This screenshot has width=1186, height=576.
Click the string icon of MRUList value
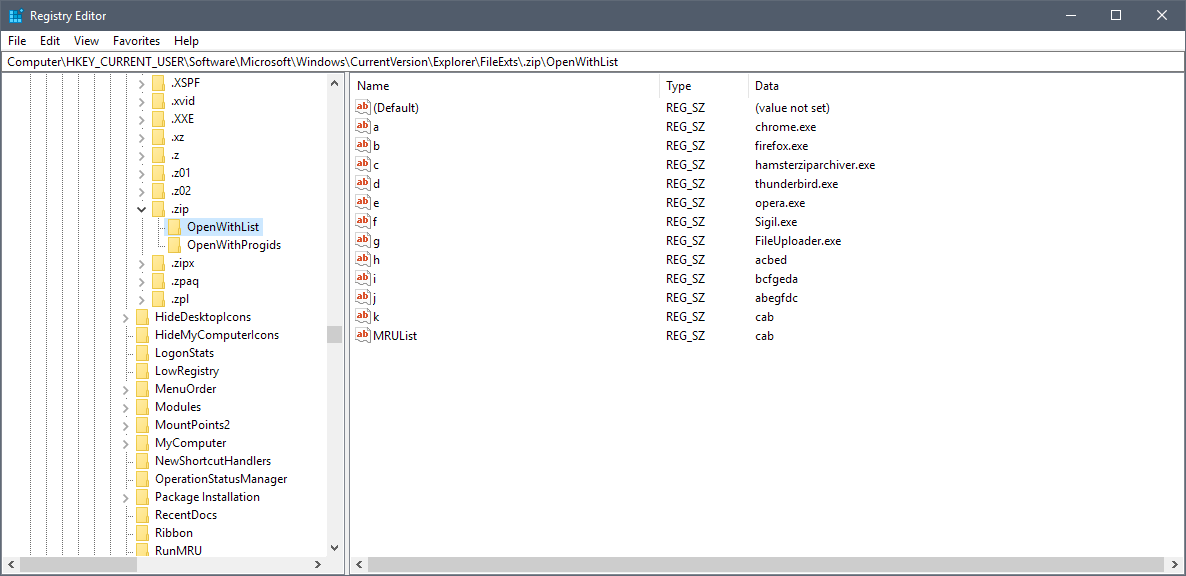coord(363,335)
